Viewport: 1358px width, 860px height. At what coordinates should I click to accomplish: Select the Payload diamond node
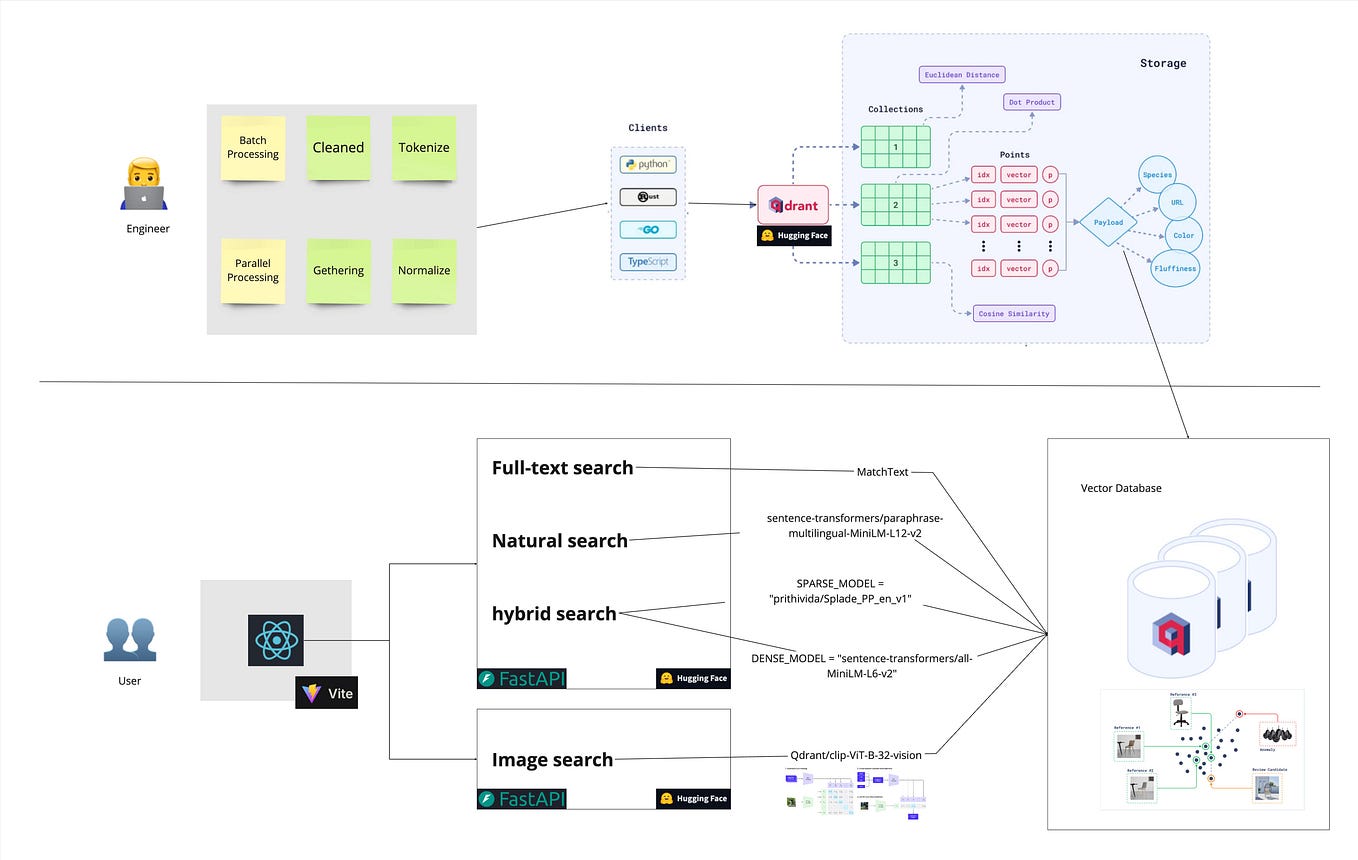click(1108, 223)
